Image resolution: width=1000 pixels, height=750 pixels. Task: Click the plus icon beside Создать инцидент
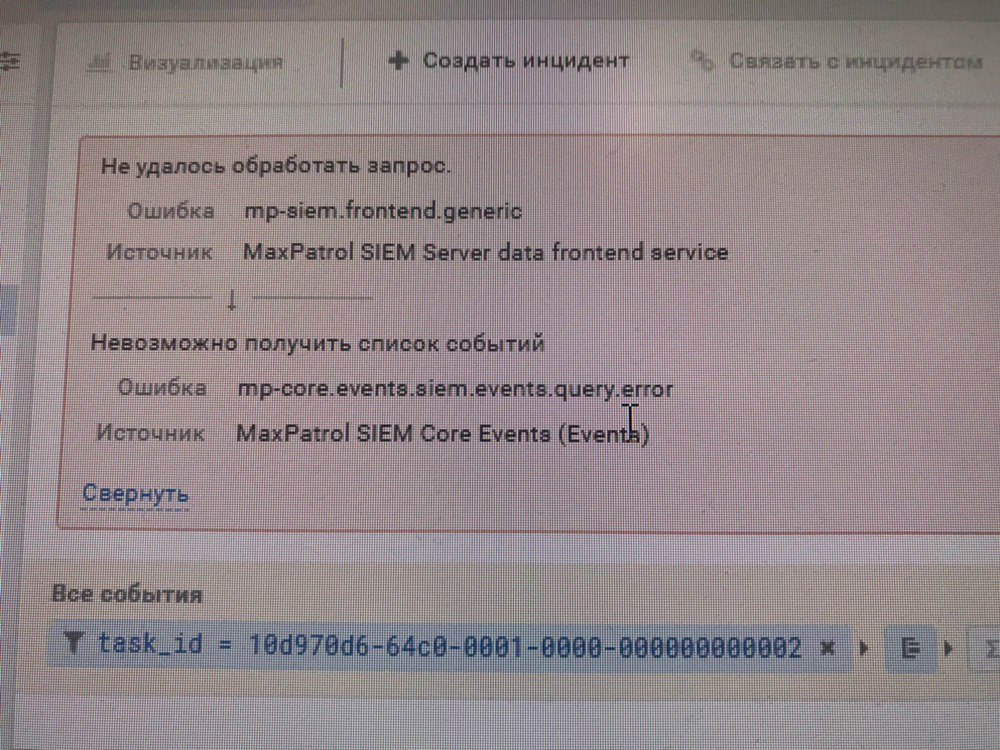point(399,61)
